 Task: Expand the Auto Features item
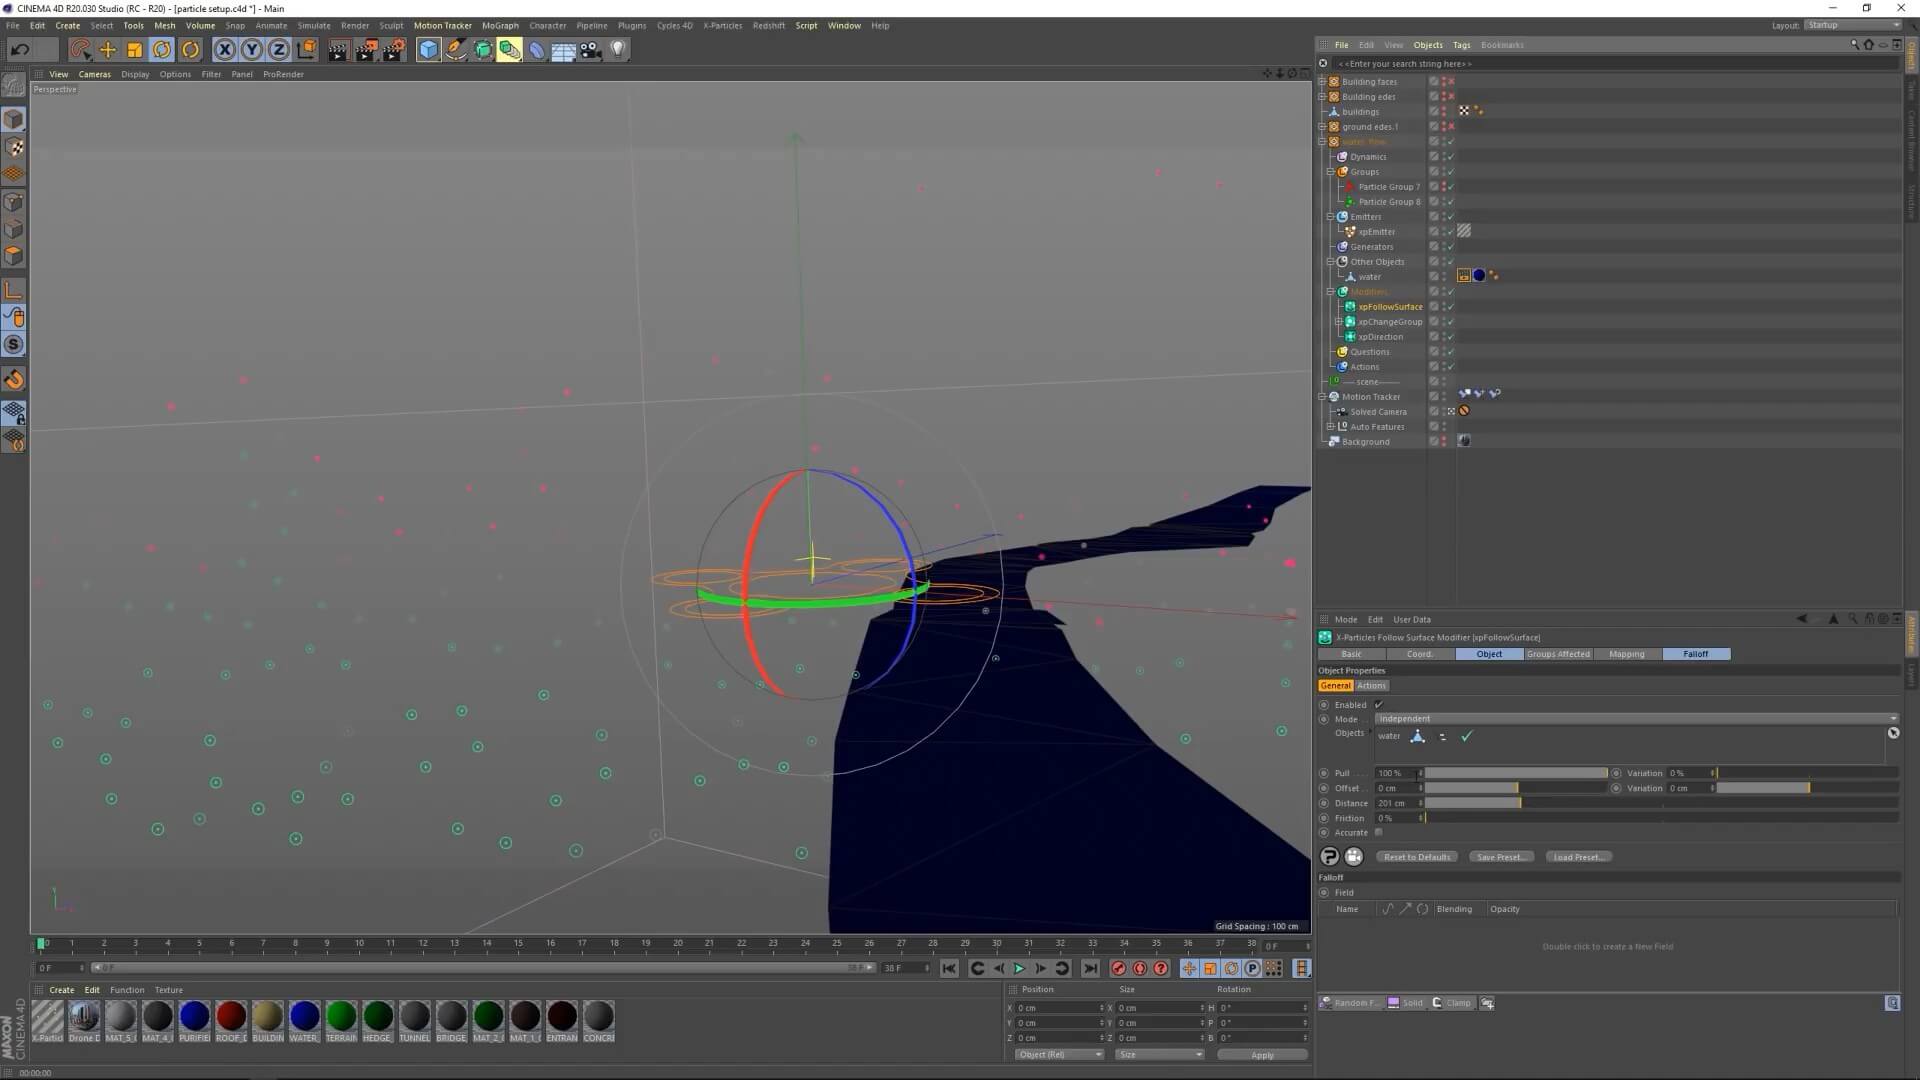point(1331,427)
